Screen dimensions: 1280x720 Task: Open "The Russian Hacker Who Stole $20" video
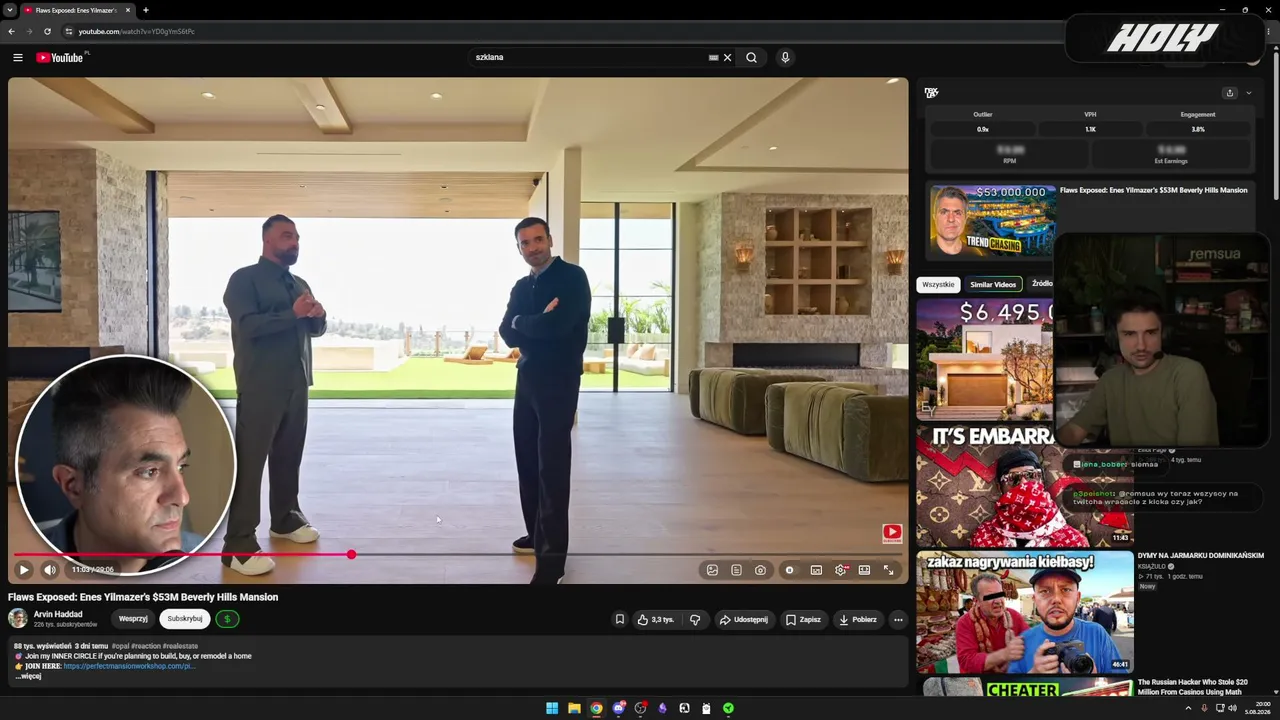click(1192, 687)
